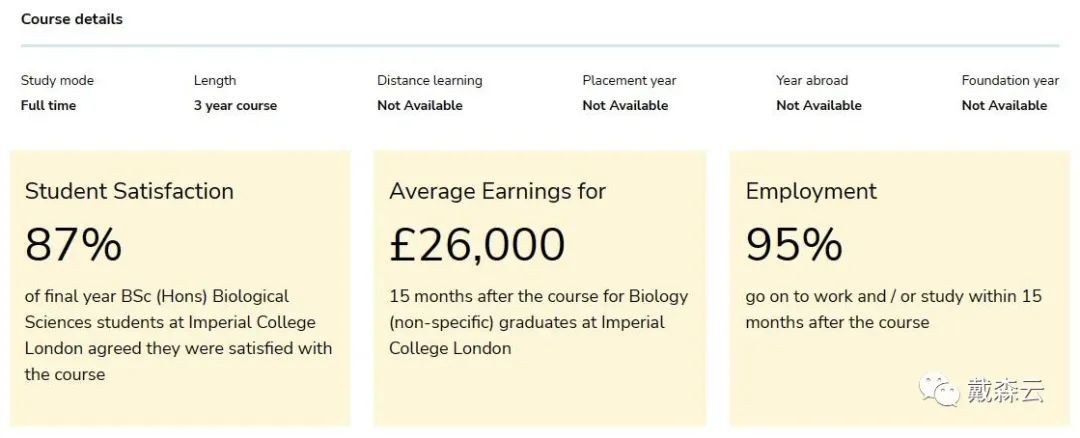Click Not Available under Year abroad
The width and height of the screenshot is (1080, 438).
pos(819,105)
